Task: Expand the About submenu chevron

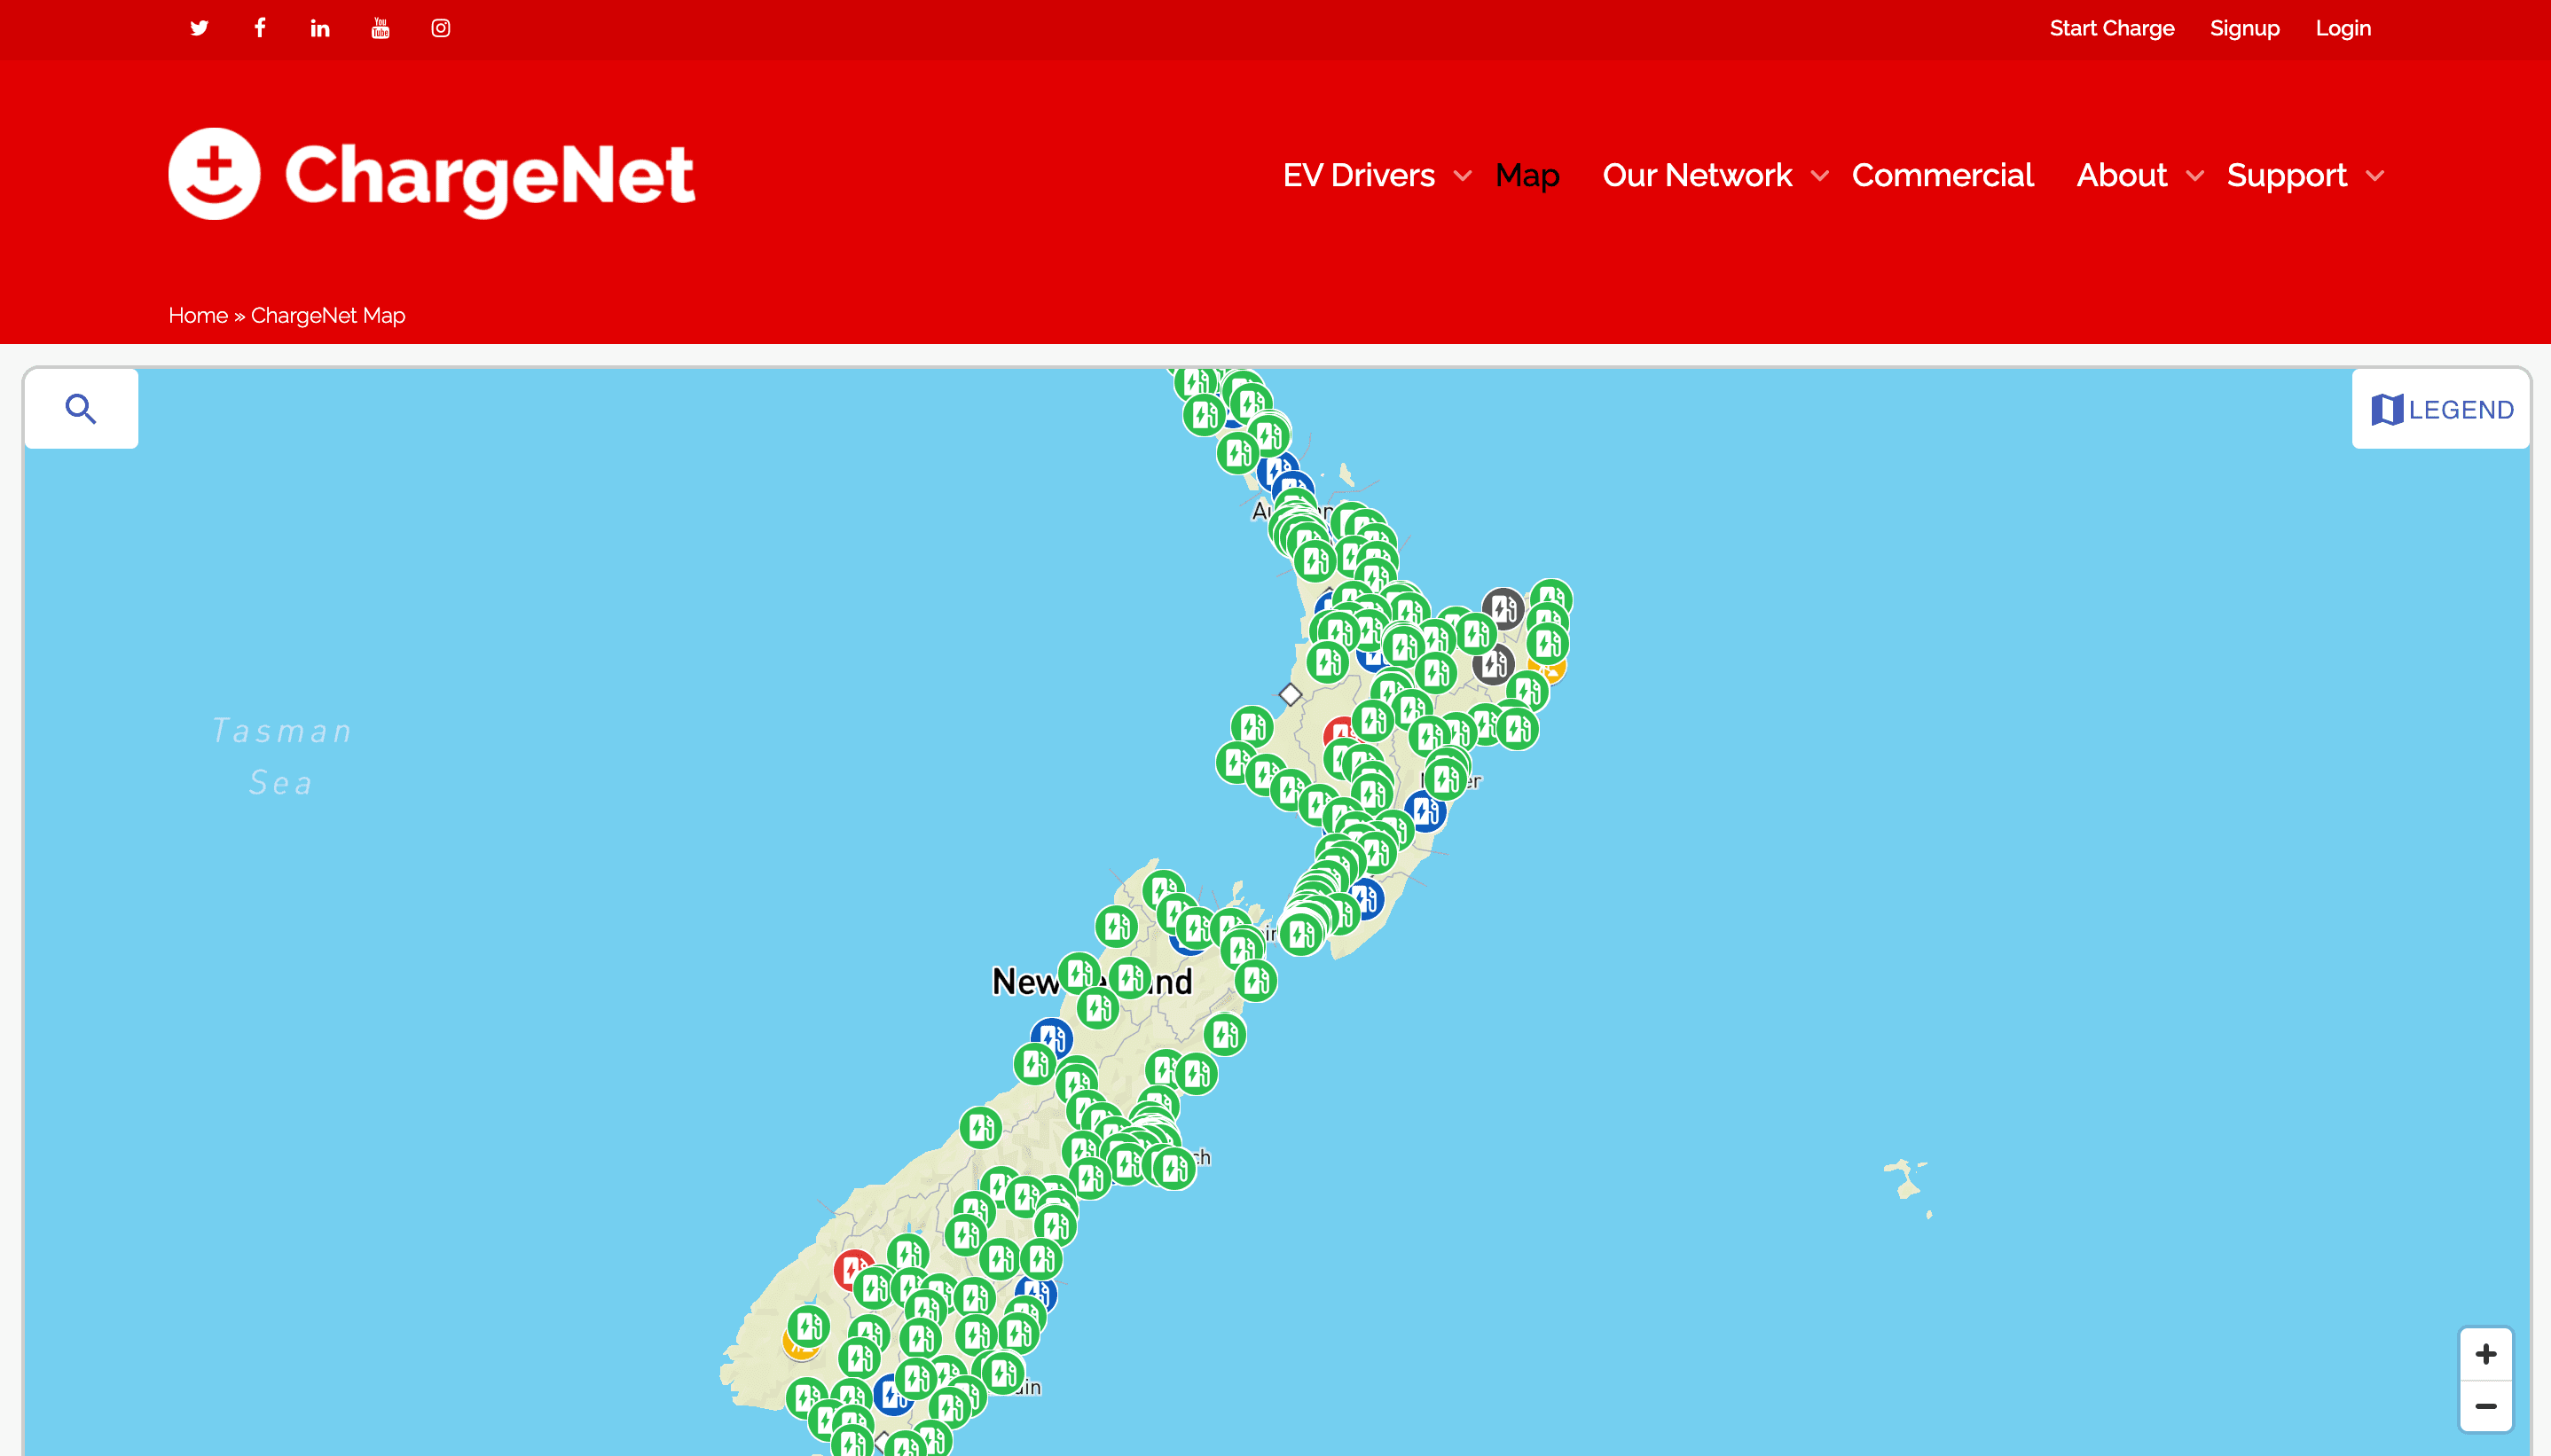Action: (2195, 176)
